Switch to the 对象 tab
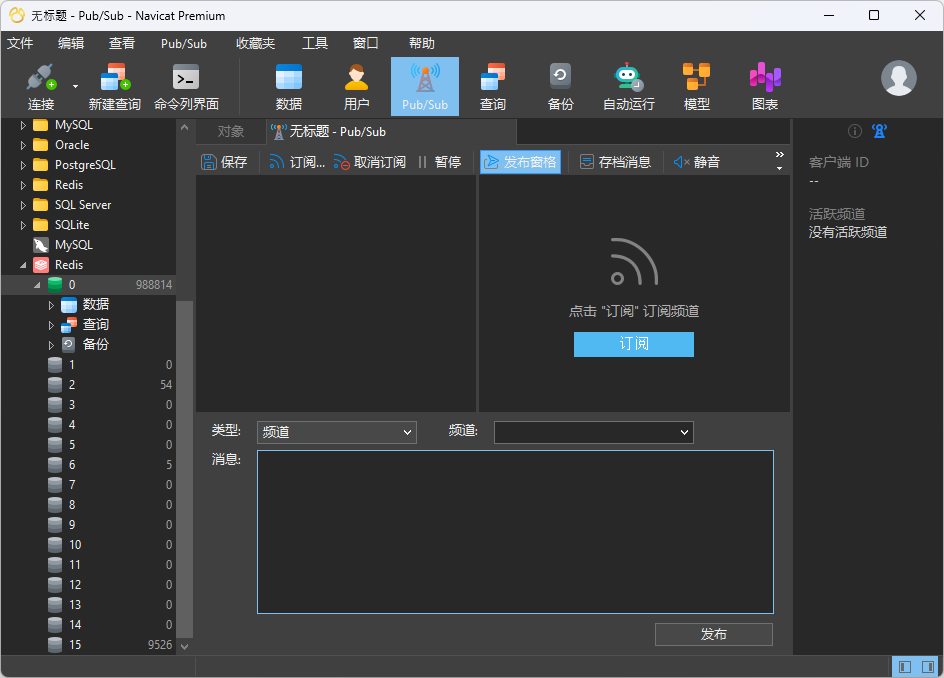This screenshot has width=944, height=678. pyautogui.click(x=231, y=132)
